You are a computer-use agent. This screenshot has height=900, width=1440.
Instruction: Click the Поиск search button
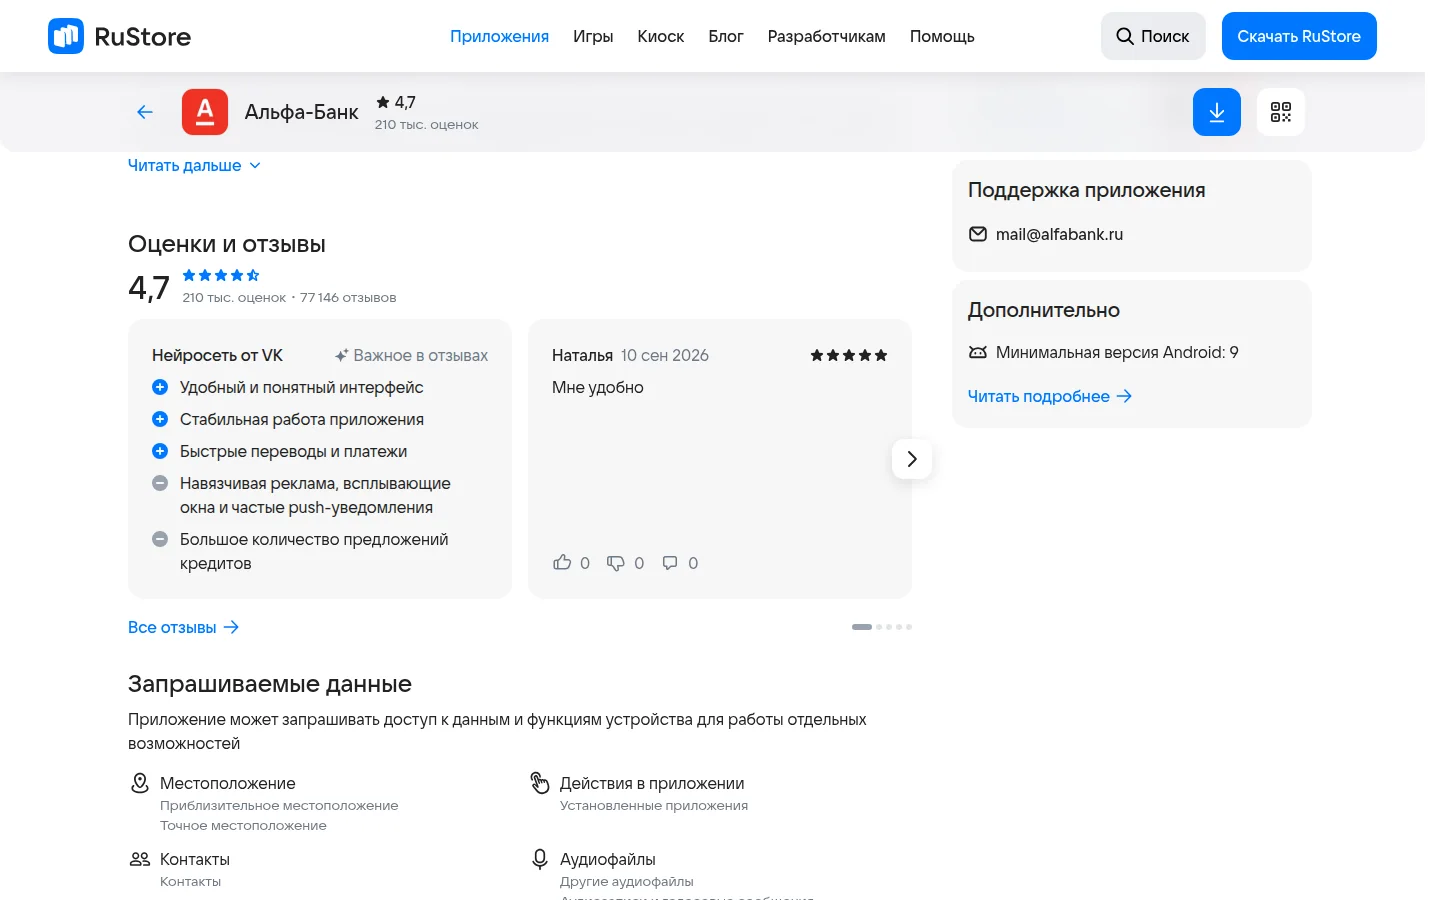point(1153,36)
